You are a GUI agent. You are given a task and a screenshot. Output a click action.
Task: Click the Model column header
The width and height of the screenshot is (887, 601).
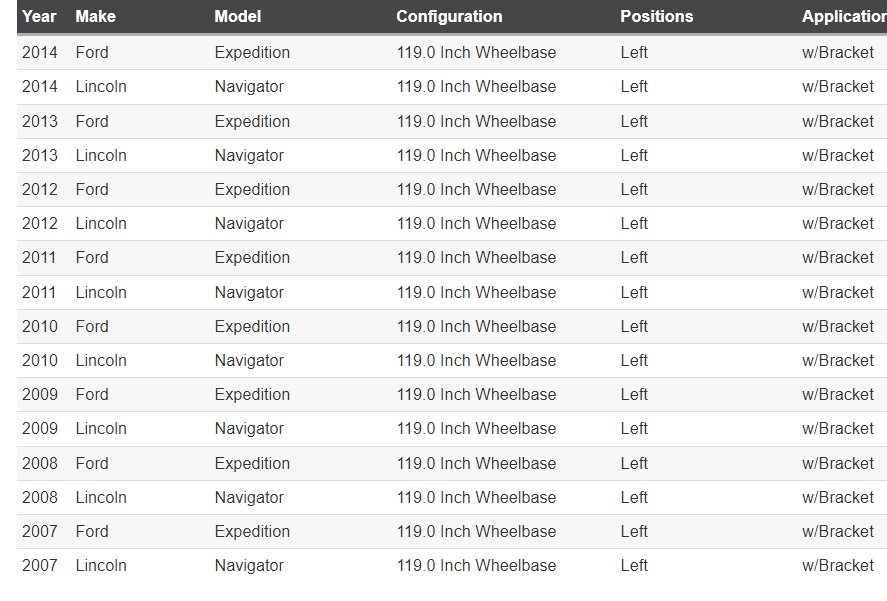(x=237, y=16)
